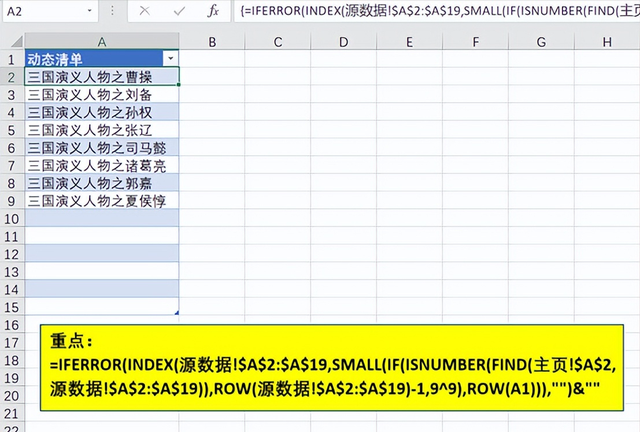This screenshot has width=640, height=432.
Task: Select column E header
Action: click(x=409, y=42)
